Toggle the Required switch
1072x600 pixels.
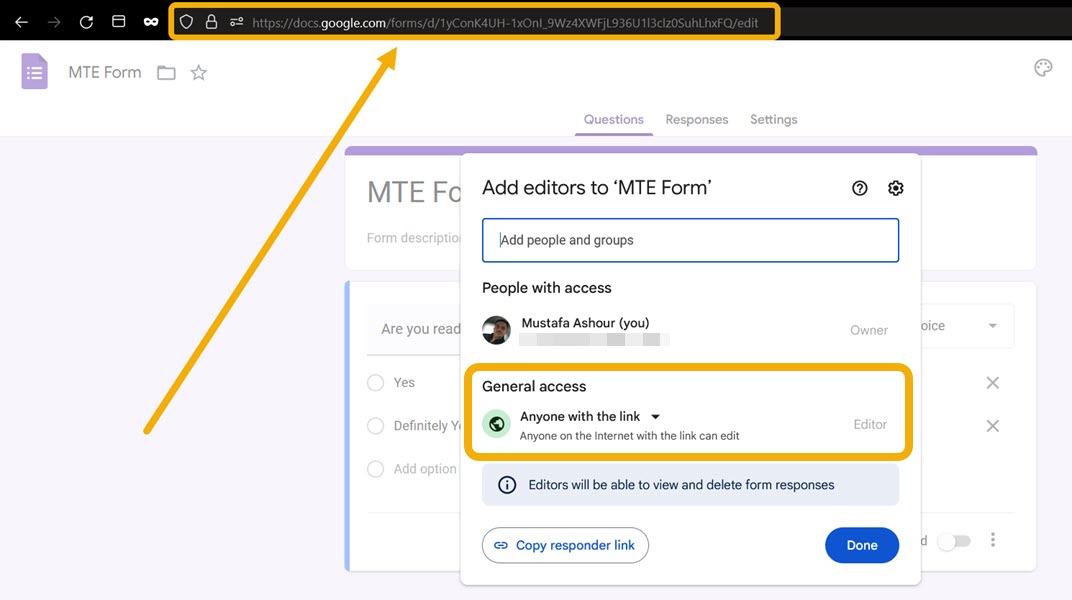tap(953, 540)
